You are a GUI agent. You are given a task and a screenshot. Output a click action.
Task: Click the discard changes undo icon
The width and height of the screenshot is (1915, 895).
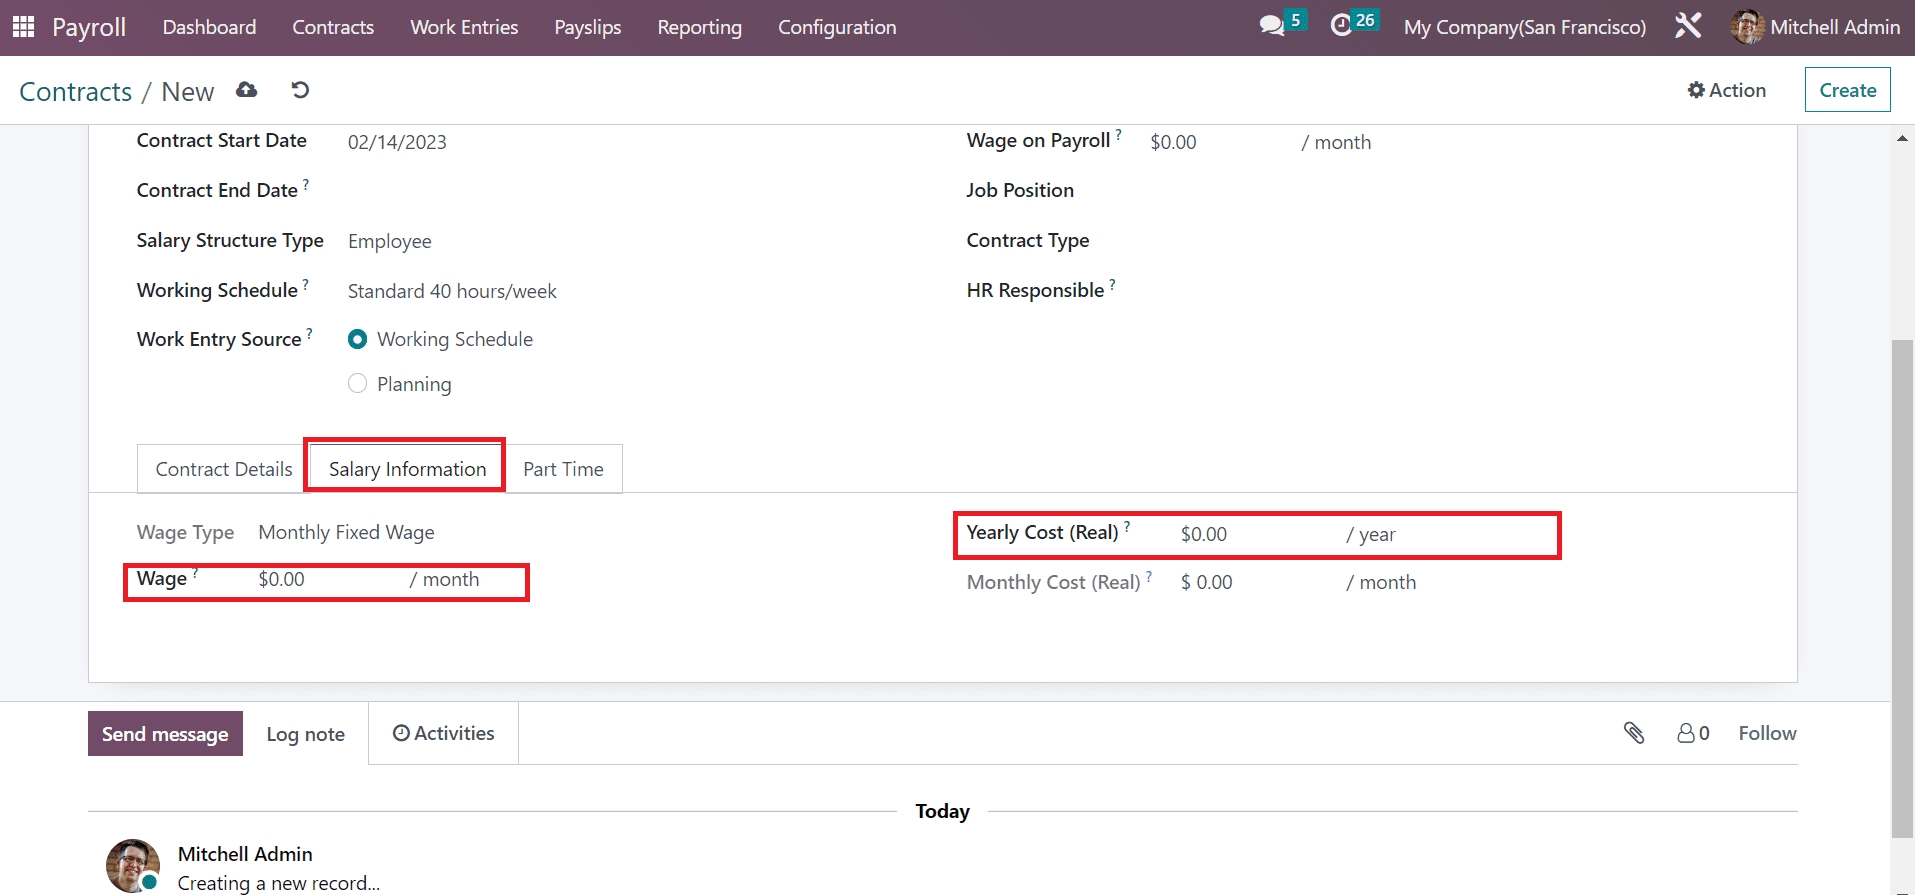300,90
